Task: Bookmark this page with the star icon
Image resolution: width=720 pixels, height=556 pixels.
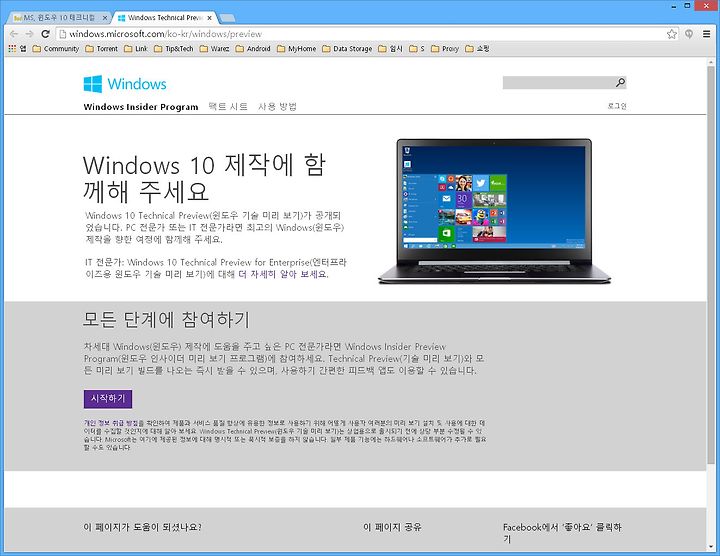Action: point(672,34)
